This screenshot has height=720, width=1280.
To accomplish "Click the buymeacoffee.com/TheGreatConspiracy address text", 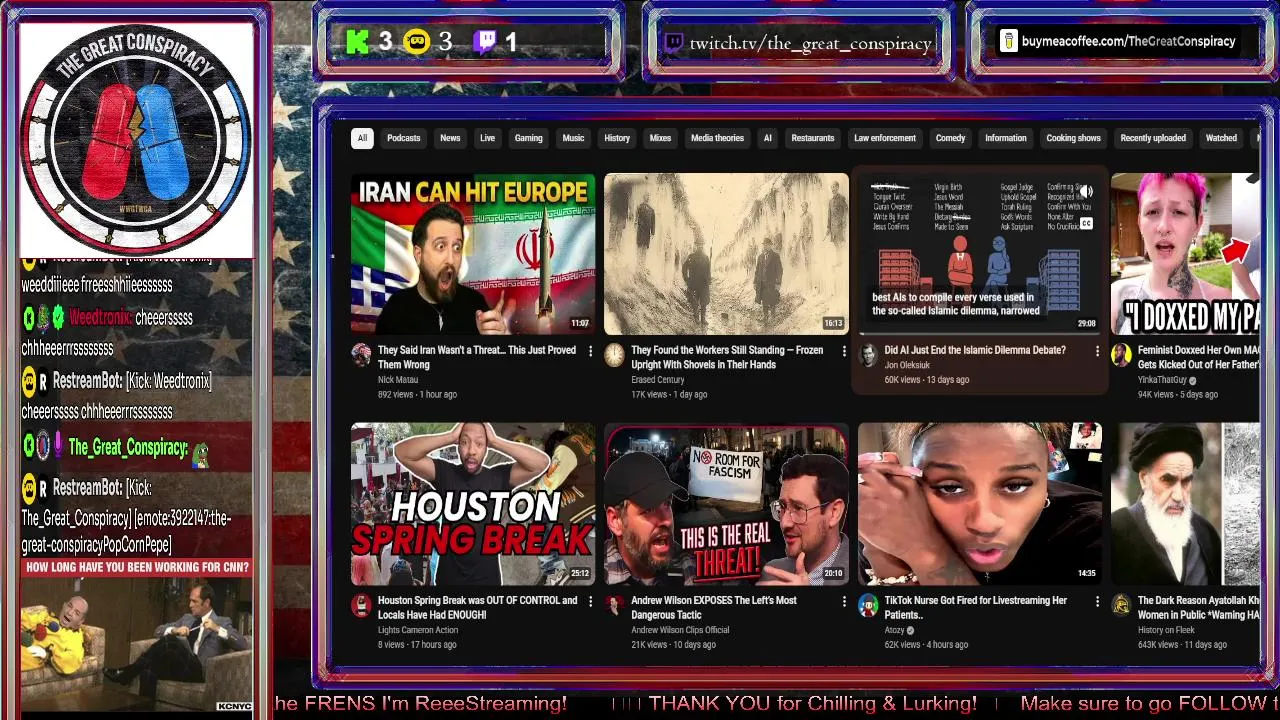I will coord(1129,41).
